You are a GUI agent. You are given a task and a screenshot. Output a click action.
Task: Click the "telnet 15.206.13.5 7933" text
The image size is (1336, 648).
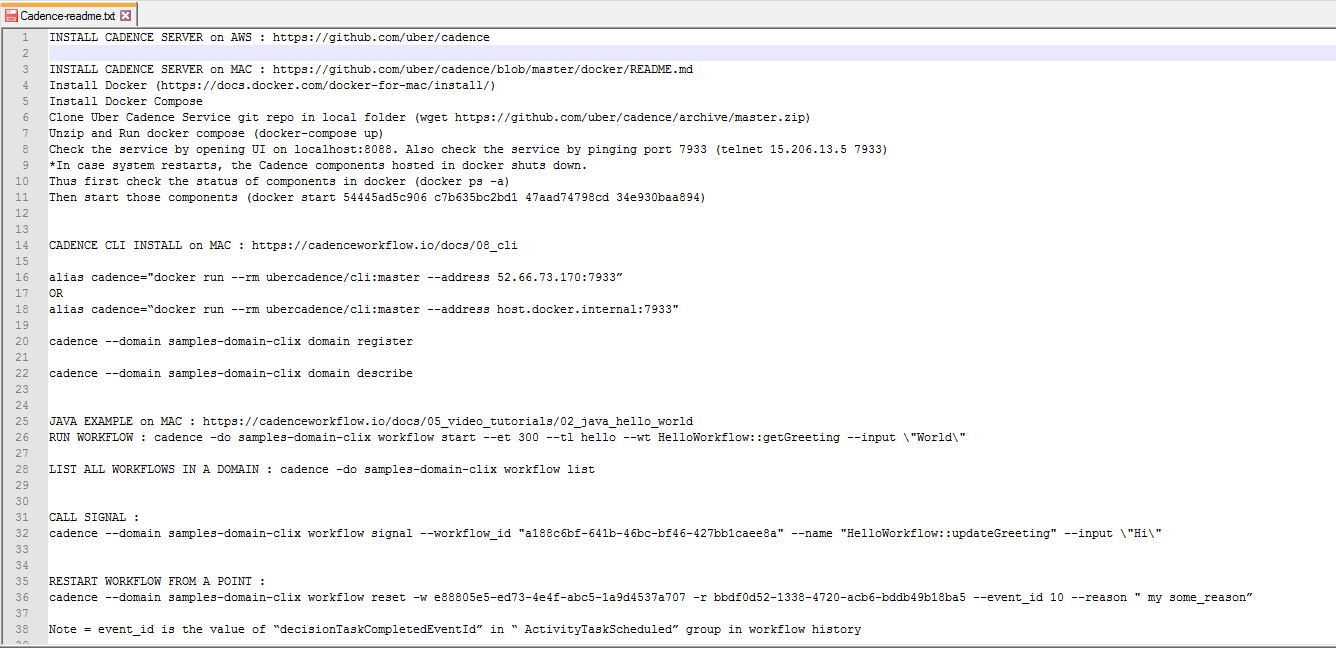800,149
